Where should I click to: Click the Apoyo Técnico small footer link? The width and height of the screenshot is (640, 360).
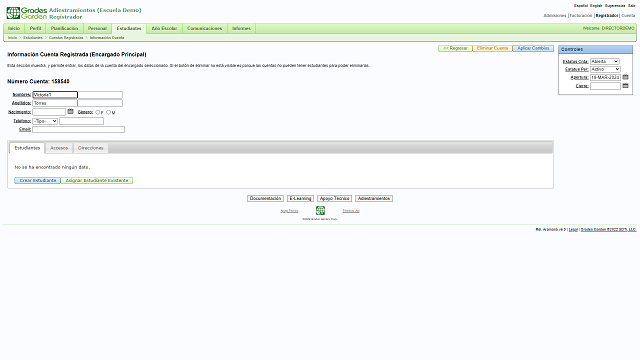289,211
